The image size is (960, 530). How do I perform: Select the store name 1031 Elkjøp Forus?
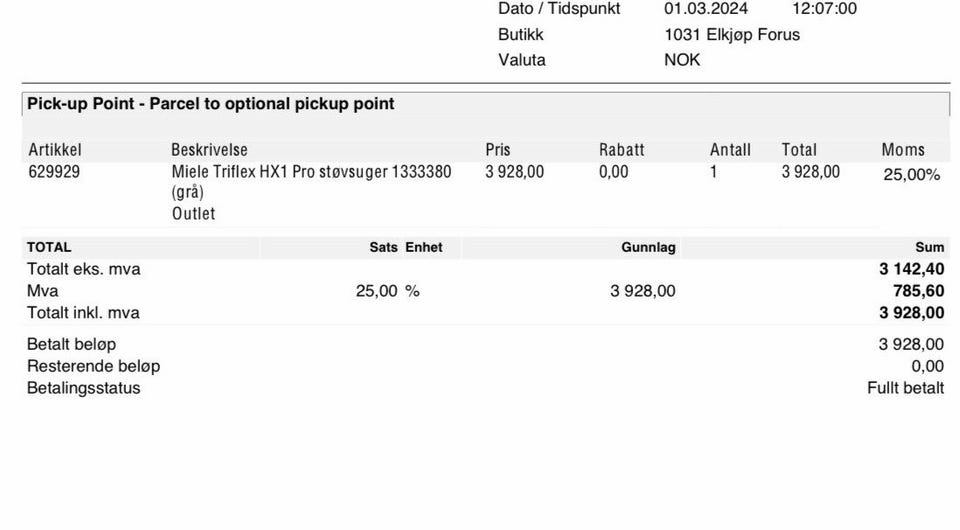tap(732, 34)
